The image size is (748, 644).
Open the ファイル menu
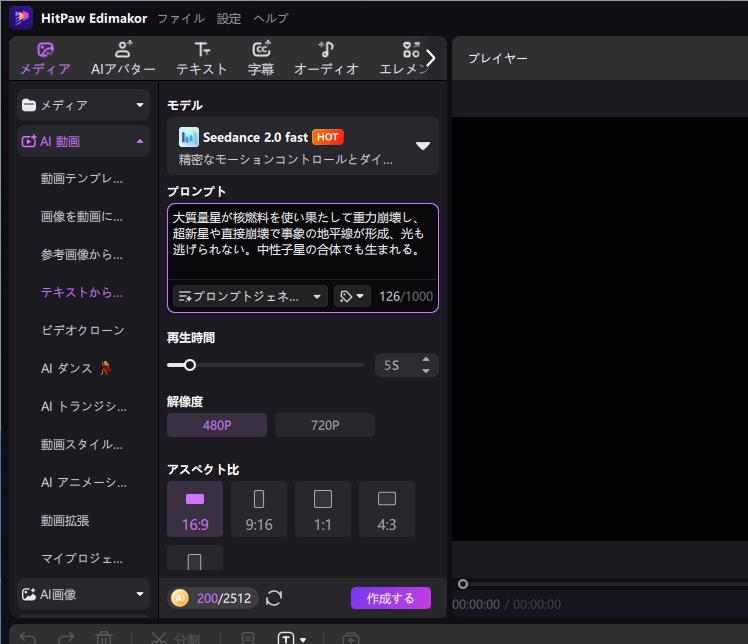coord(181,19)
